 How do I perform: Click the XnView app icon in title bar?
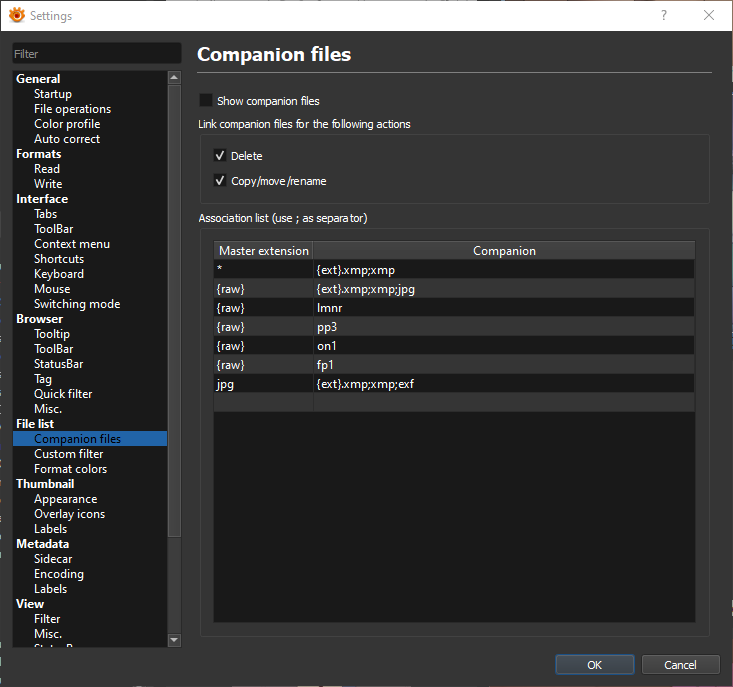tap(16, 16)
